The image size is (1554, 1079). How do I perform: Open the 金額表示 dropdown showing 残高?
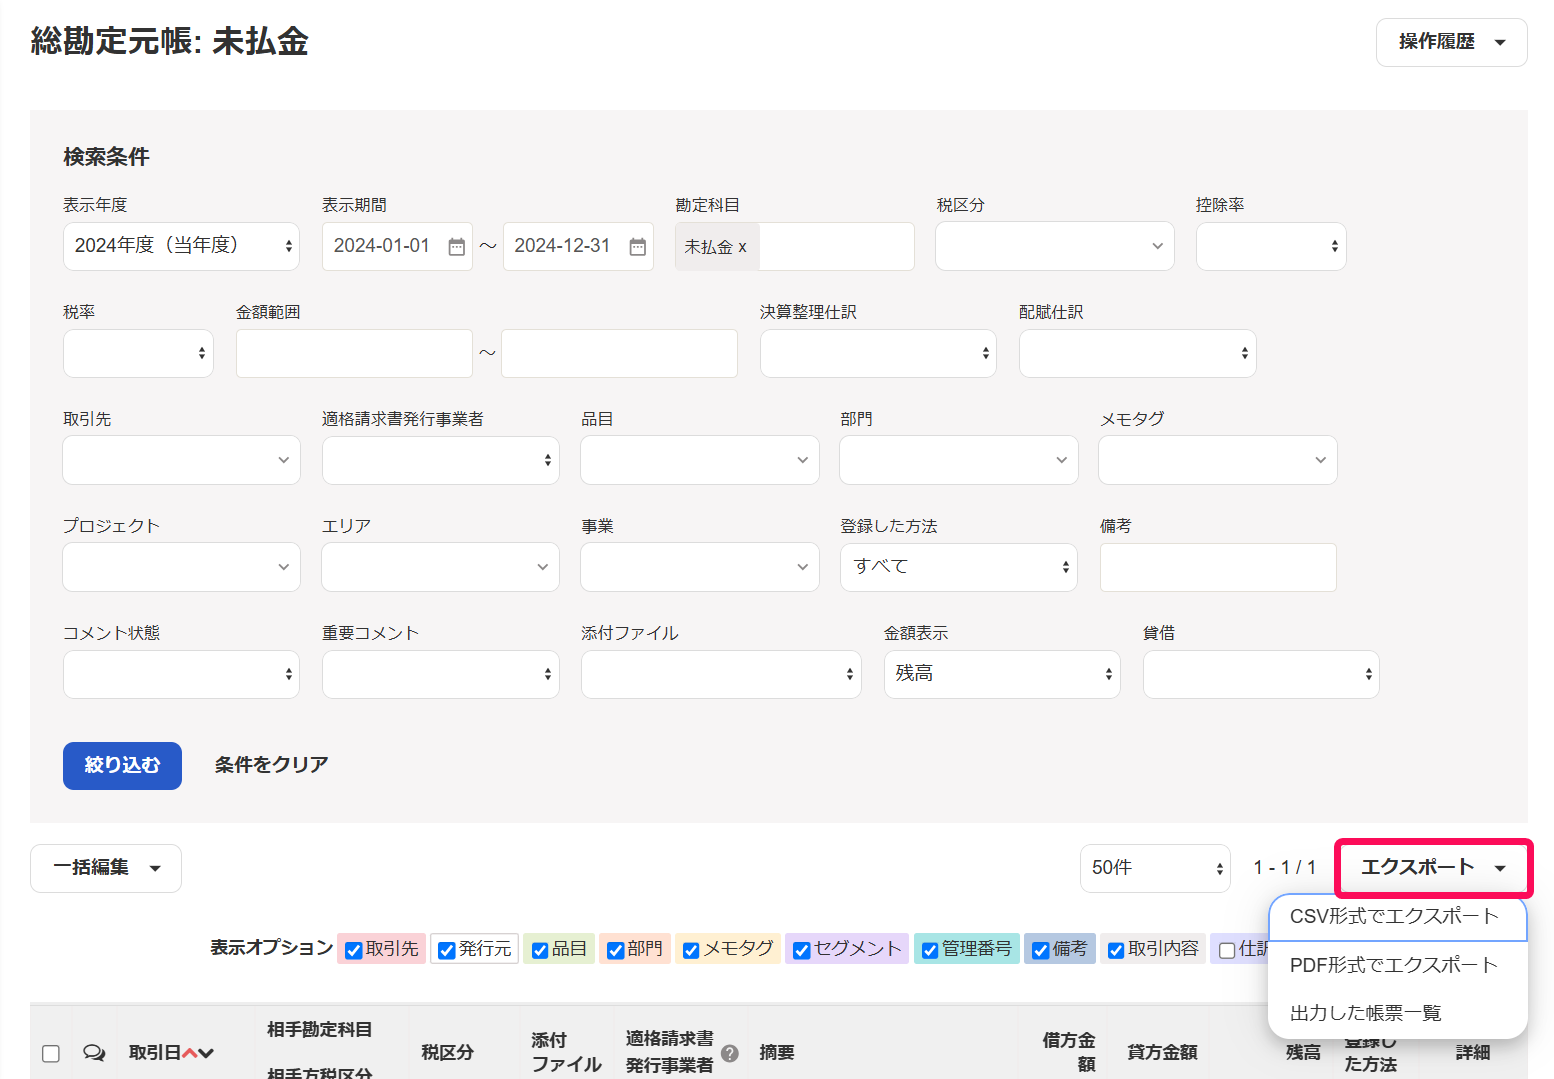pyautogui.click(x=1002, y=674)
